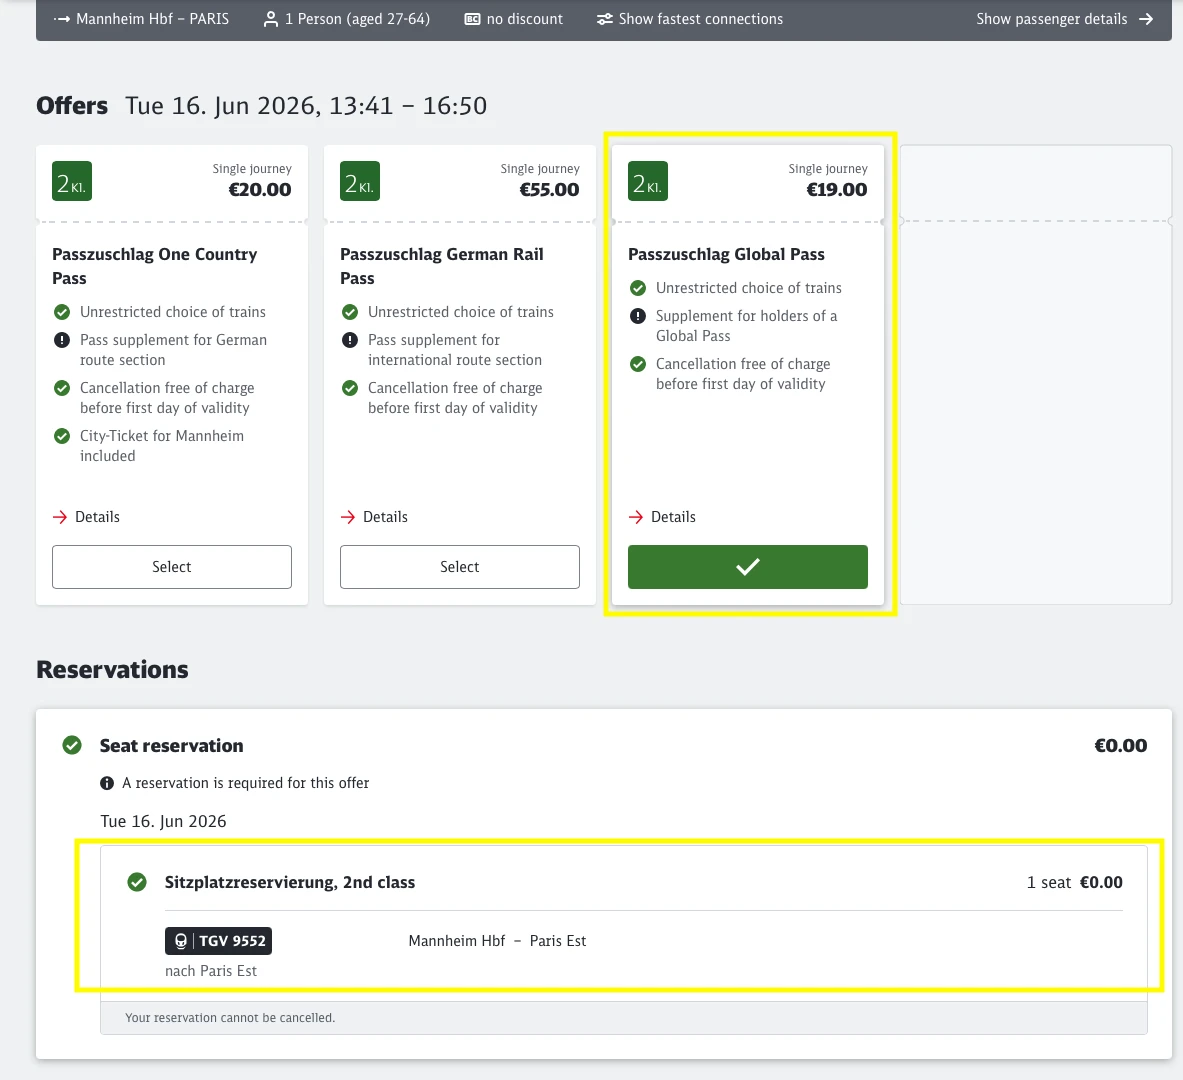
Task: Click the info icon beside A reservation is required
Action: pos(107,783)
